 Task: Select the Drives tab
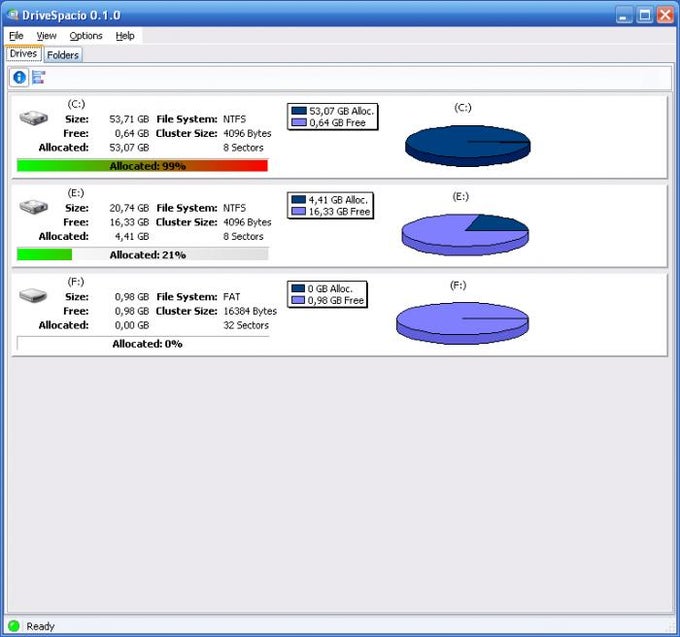[x=23, y=54]
